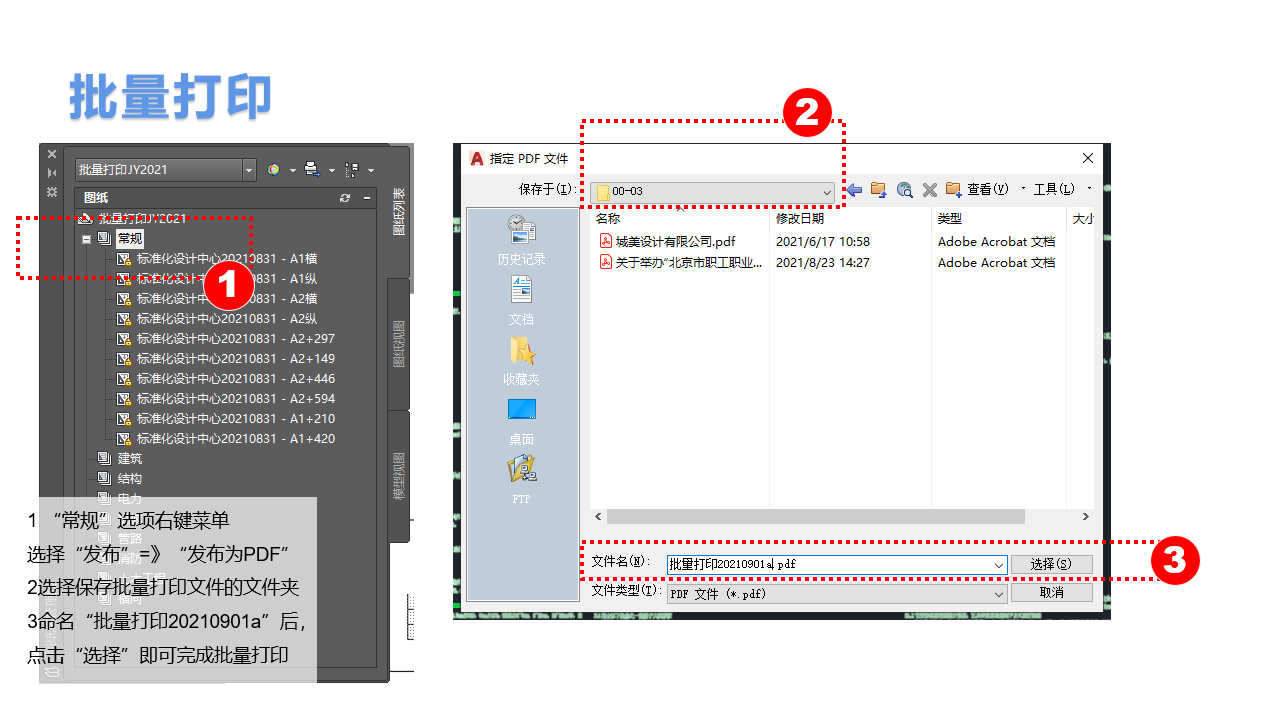Open the 保存于 folder dropdown

point(826,191)
